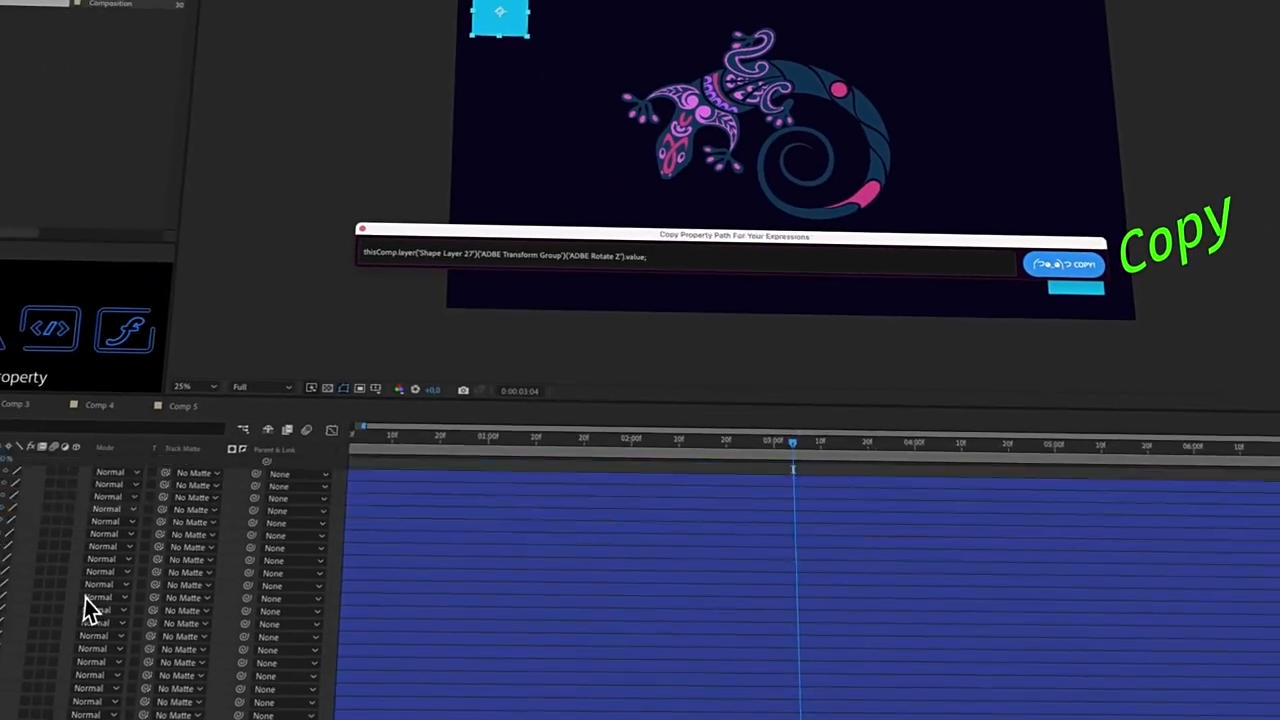The image size is (1280, 720).
Task: Open the Full resolution dropdown
Action: tap(262, 387)
